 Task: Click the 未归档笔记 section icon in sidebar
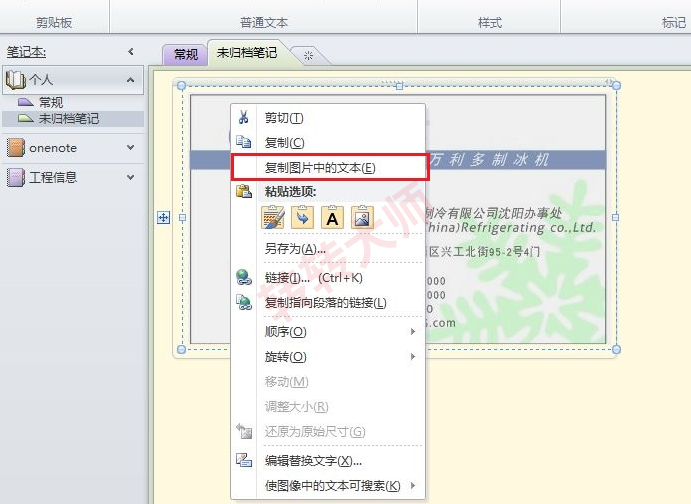coord(26,118)
